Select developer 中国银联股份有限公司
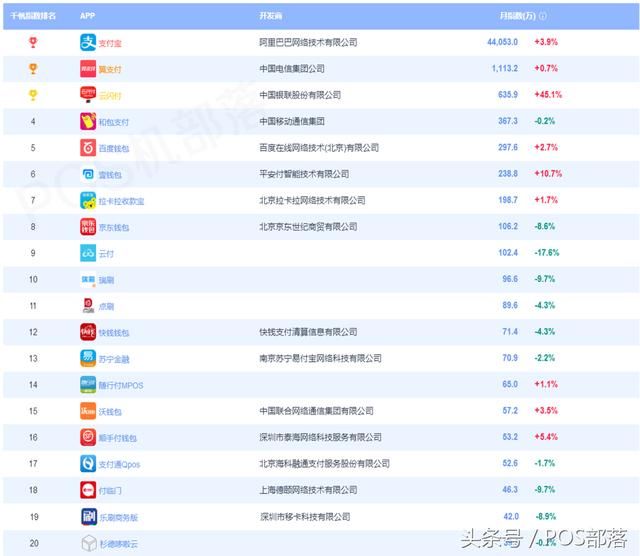The image size is (640, 556). [x=300, y=95]
